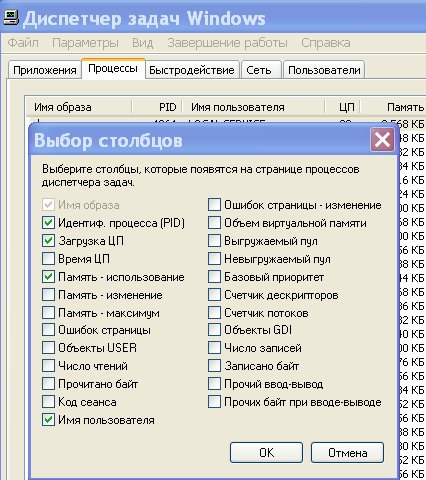Check Прочитано байт checkbox
426x480 pixels.
48,384
